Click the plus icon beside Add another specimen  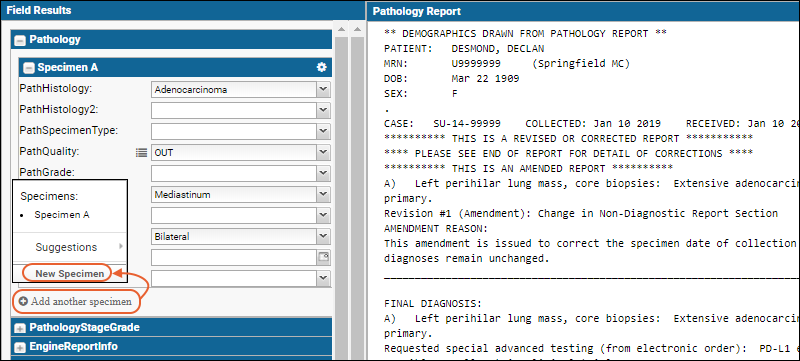click(23, 301)
